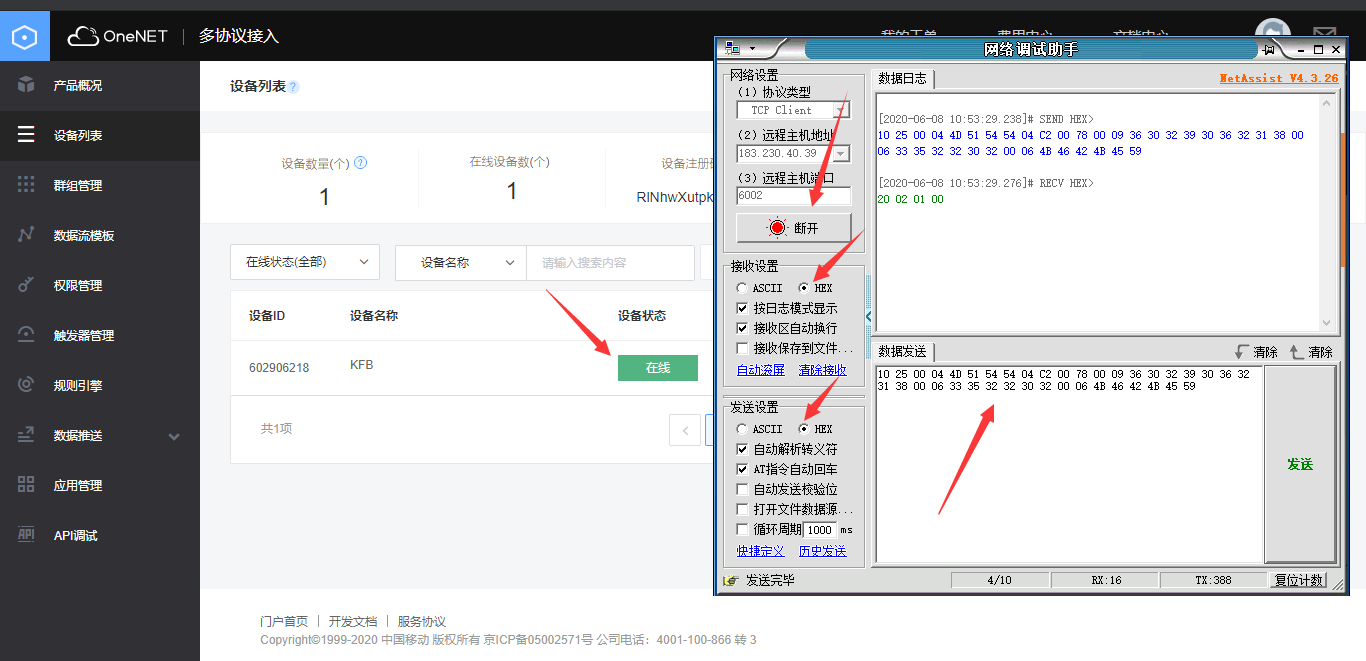Switch to the 数据日志 tab
This screenshot has width=1366, height=661.
click(901, 80)
